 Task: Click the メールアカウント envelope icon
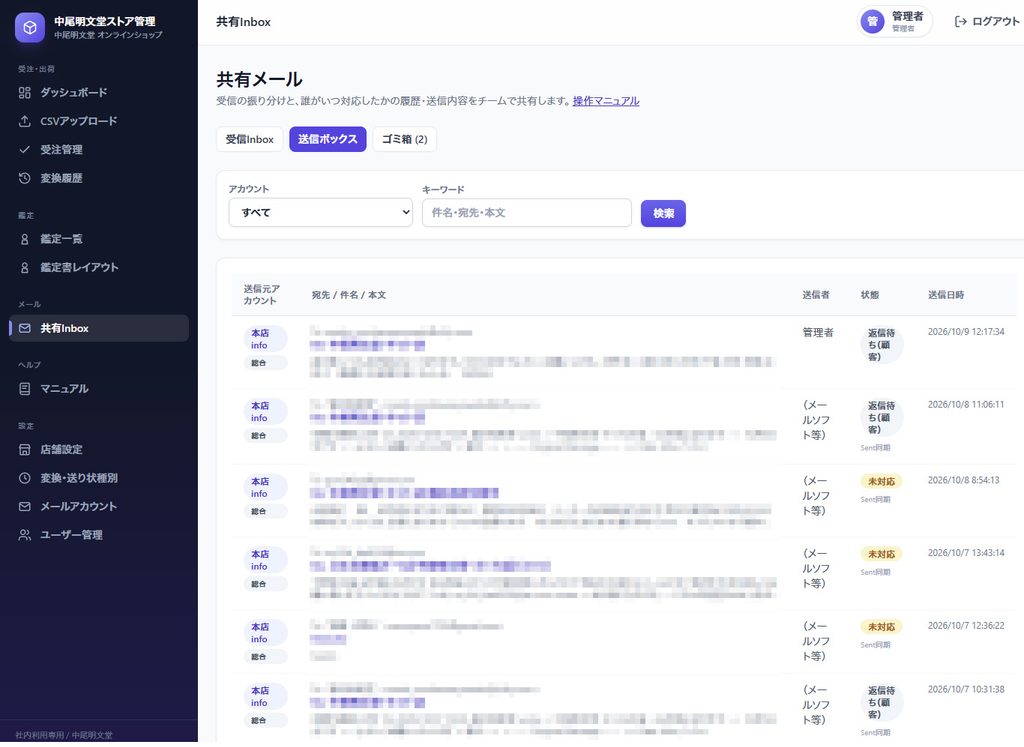(24, 507)
